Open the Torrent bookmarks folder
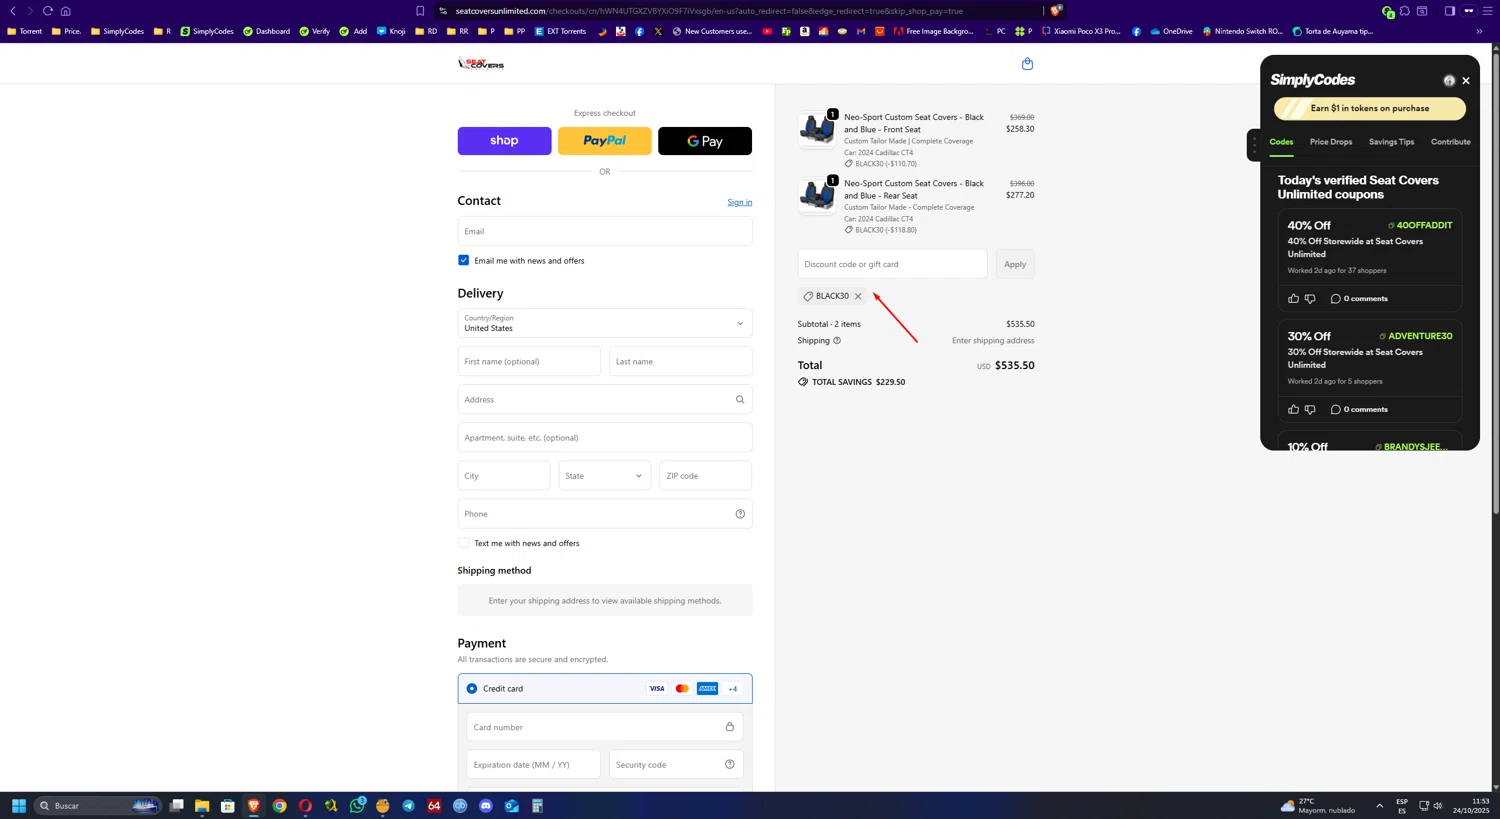Image resolution: width=1500 pixels, height=819 pixels. tap(25, 31)
